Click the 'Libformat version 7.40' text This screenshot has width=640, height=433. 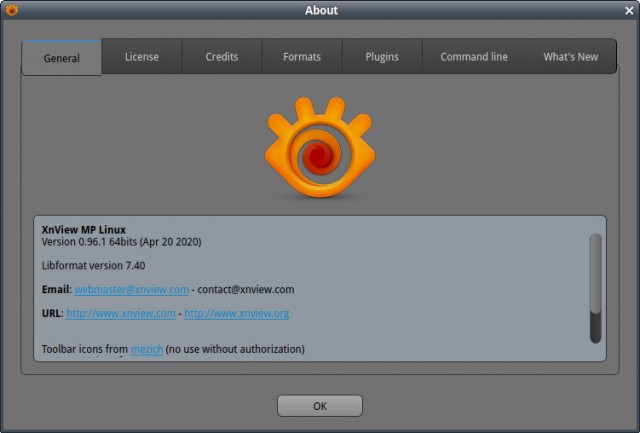click(93, 265)
